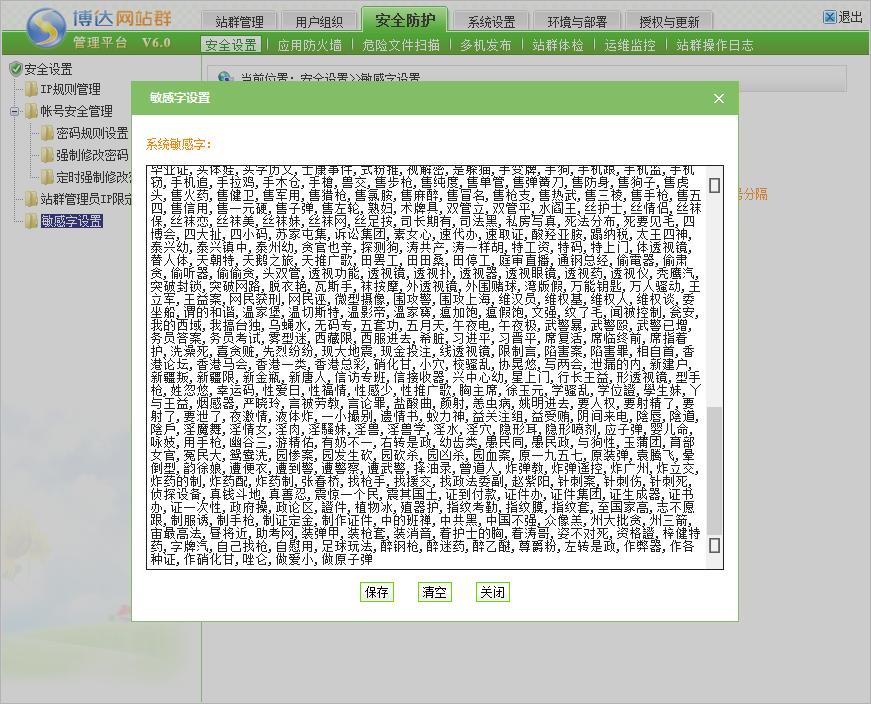Click the folder icon beside 强制修改密码
Viewport: 871px width, 704px height.
point(47,155)
